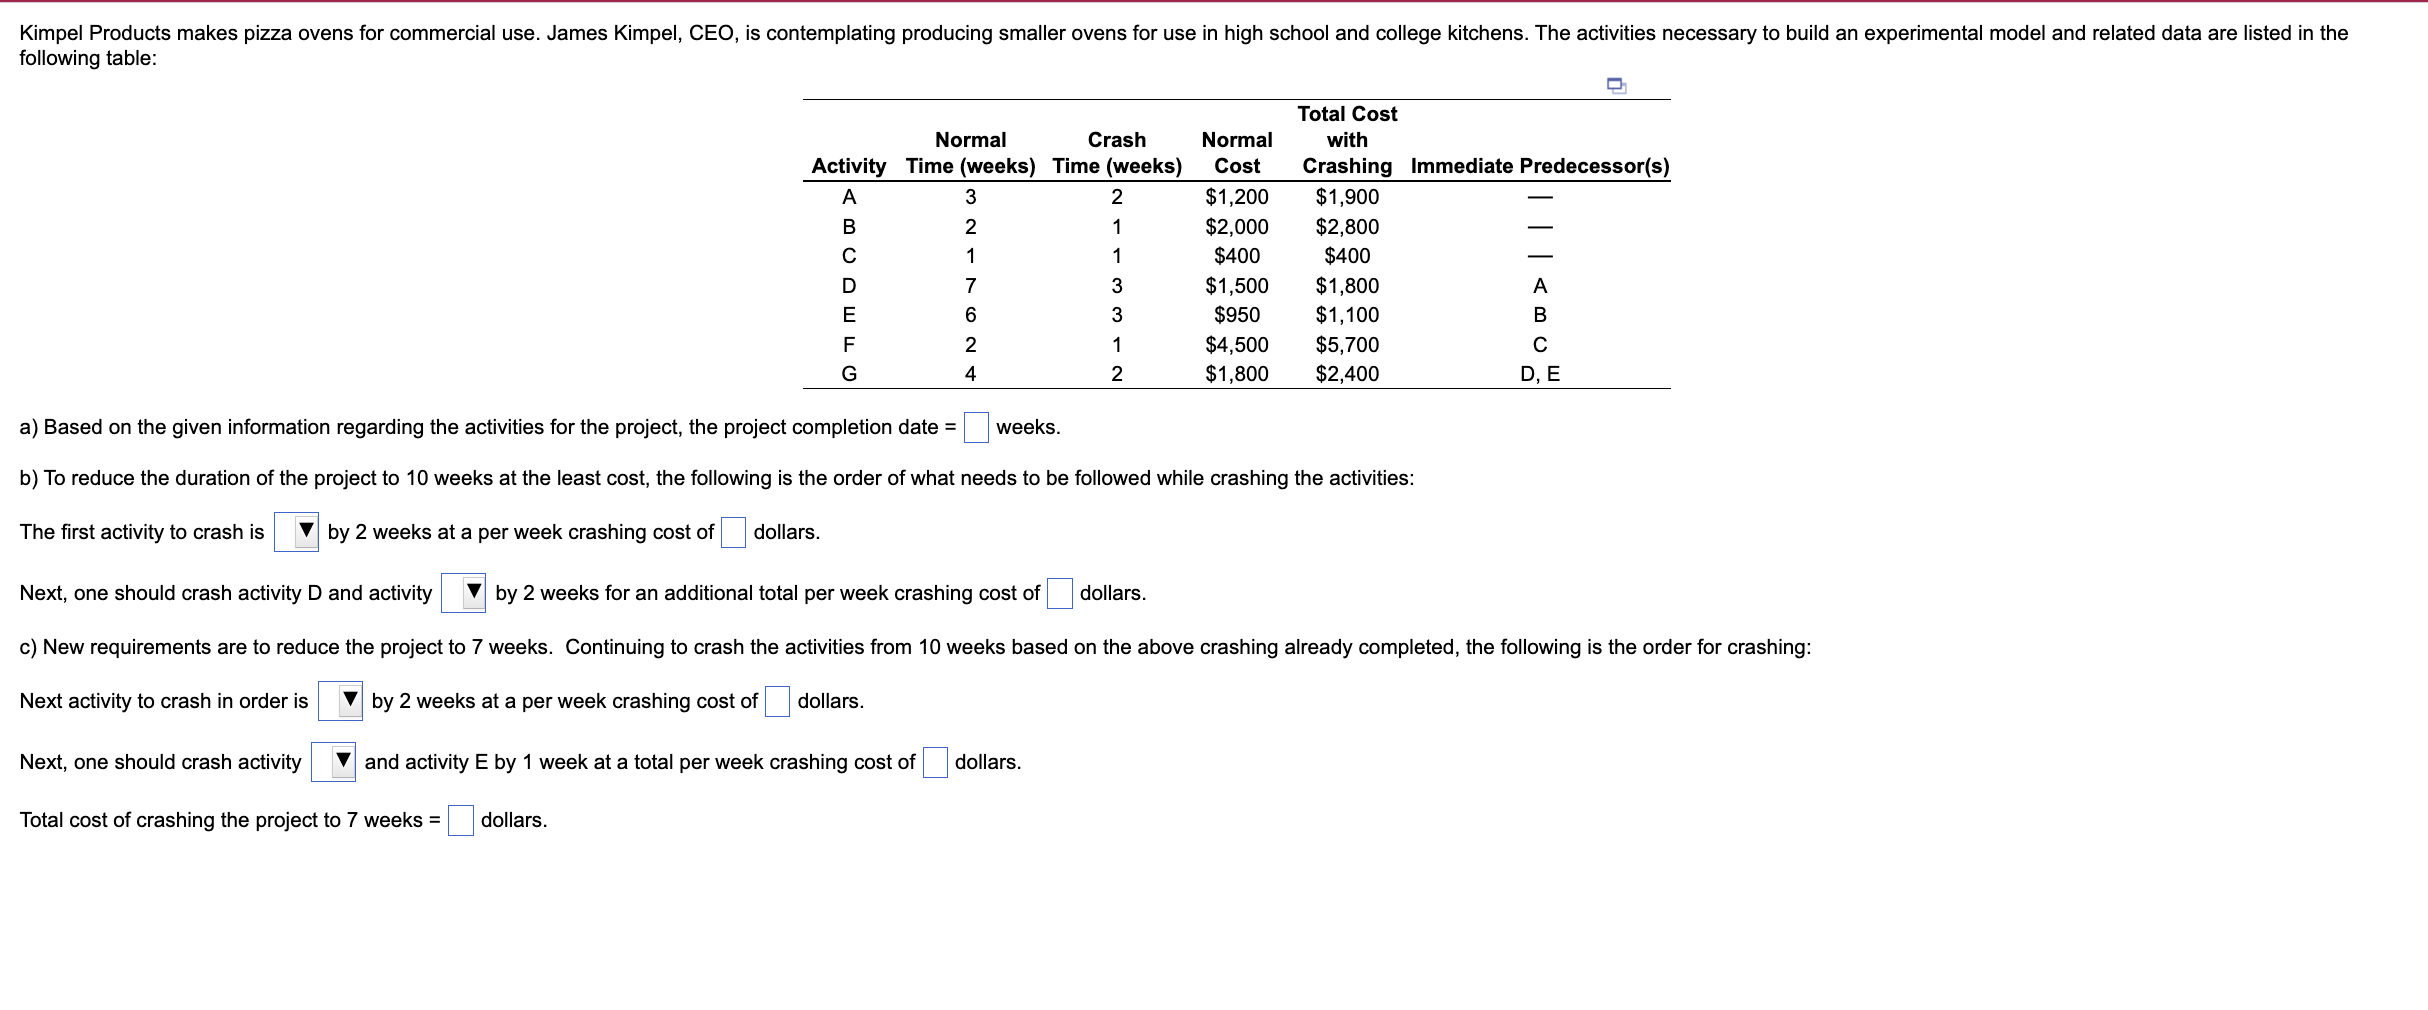Screen dimensions: 2428x1010
Task: Open the 'Next activity to crash in order' dropdown
Action: tap(341, 701)
